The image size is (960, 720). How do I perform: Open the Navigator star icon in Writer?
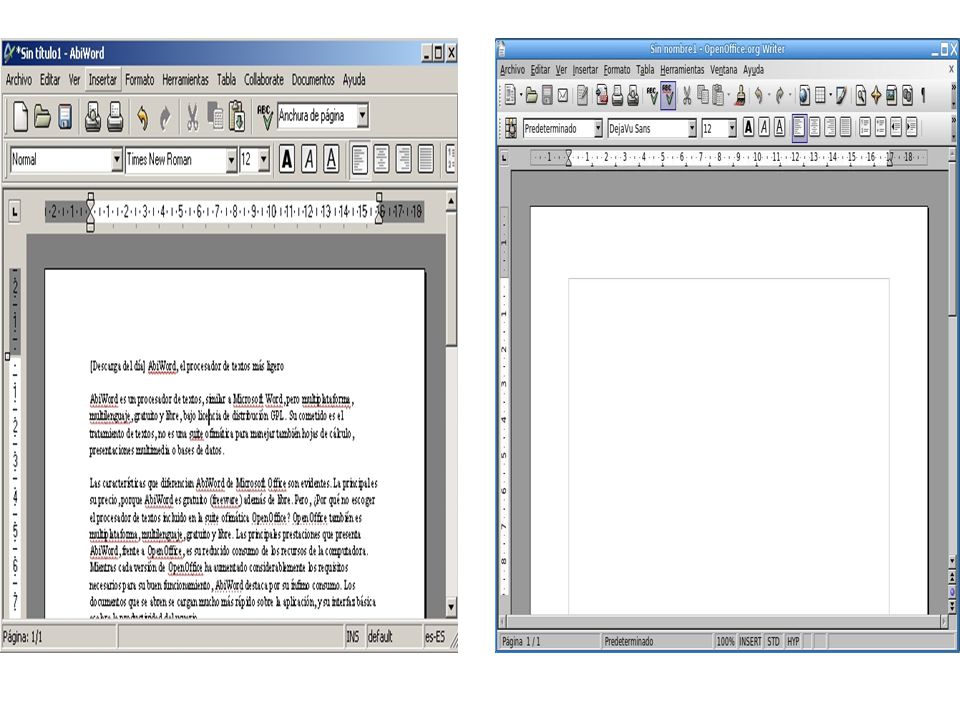[x=876, y=95]
